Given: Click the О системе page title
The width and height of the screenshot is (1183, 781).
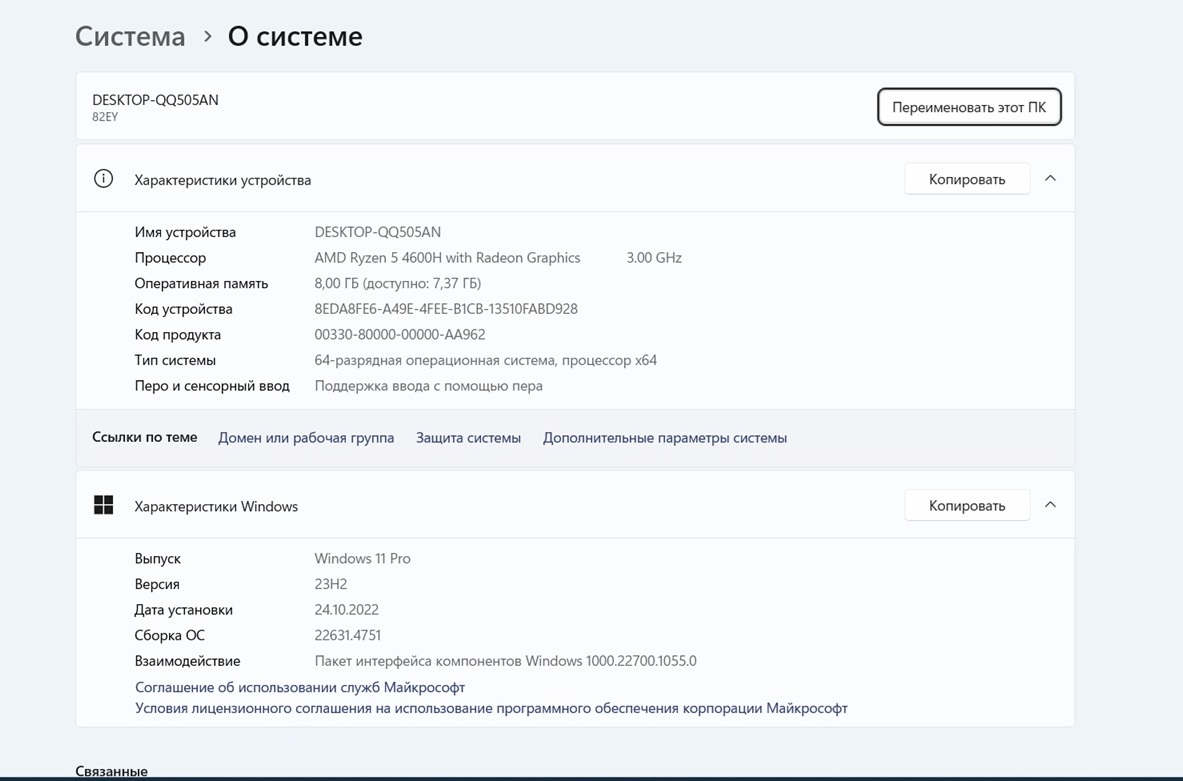Looking at the screenshot, I should tap(295, 36).
